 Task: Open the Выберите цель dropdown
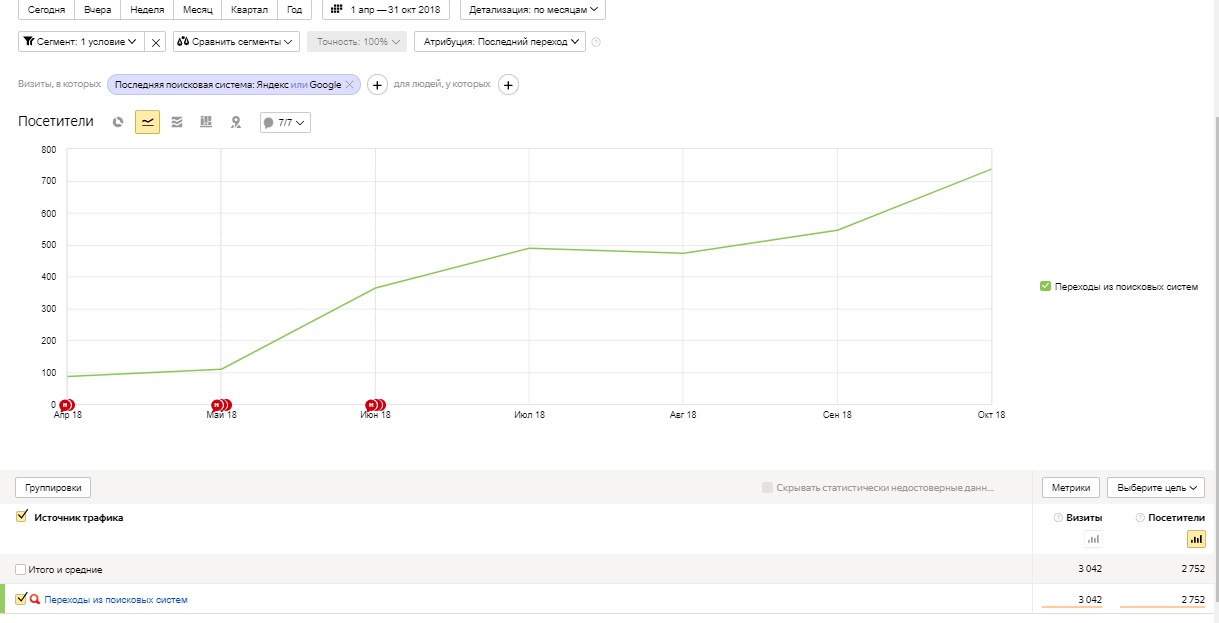point(1155,487)
